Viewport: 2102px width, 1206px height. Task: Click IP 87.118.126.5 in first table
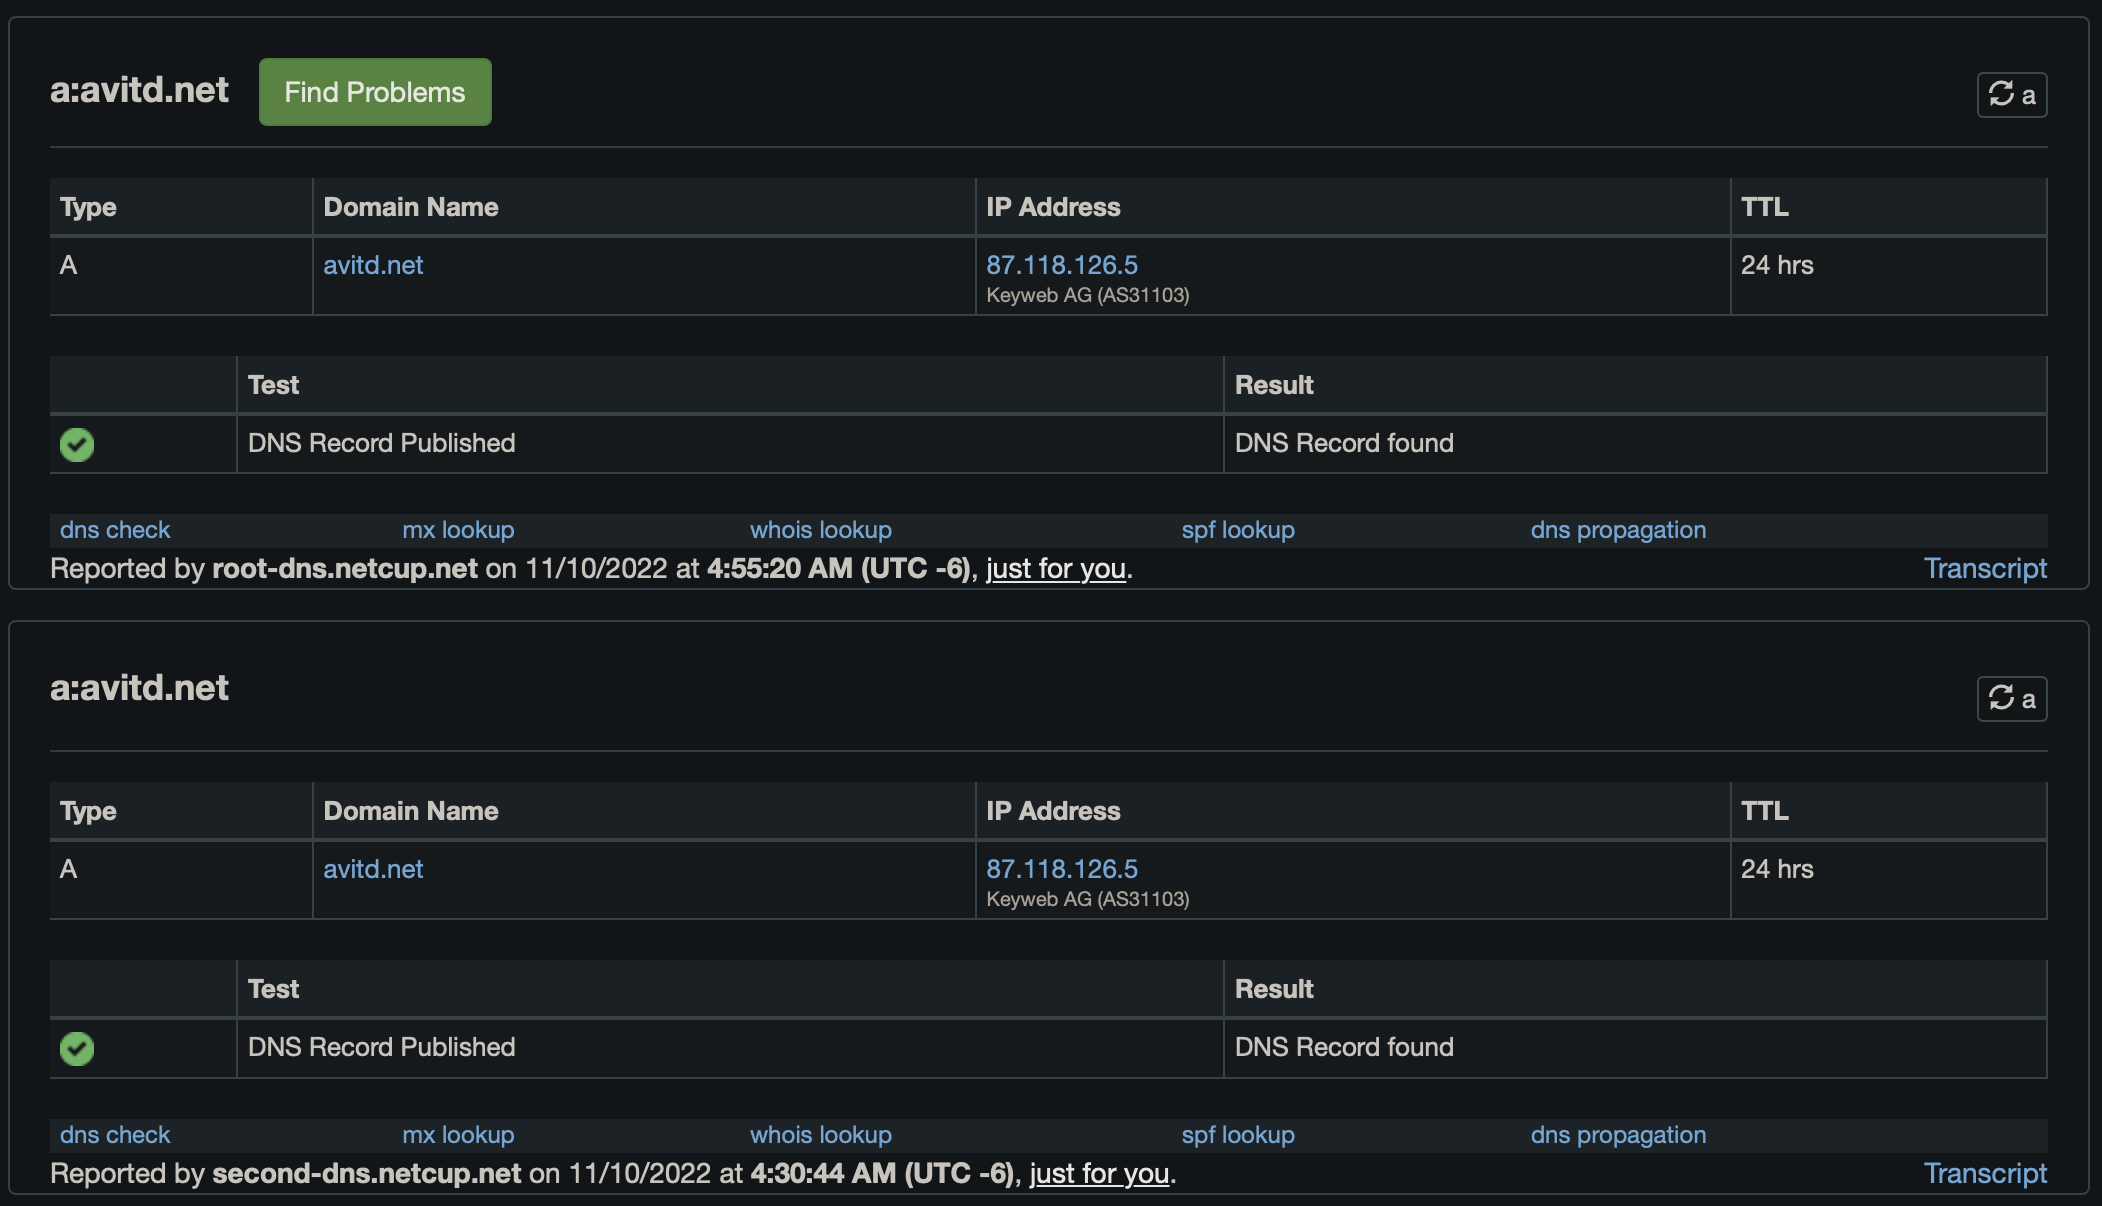coord(1061,265)
